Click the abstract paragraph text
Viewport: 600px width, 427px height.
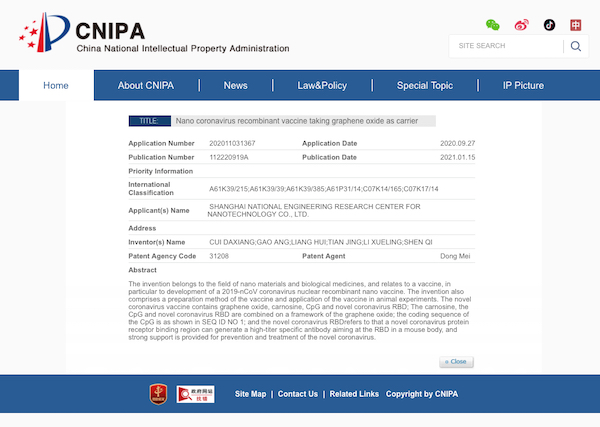click(x=300, y=311)
